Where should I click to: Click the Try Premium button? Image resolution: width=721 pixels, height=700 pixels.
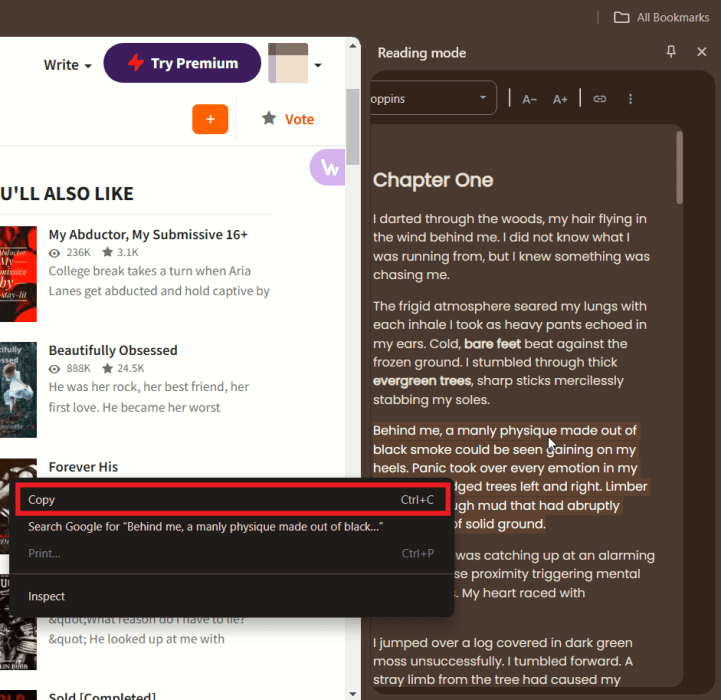[x=182, y=63]
